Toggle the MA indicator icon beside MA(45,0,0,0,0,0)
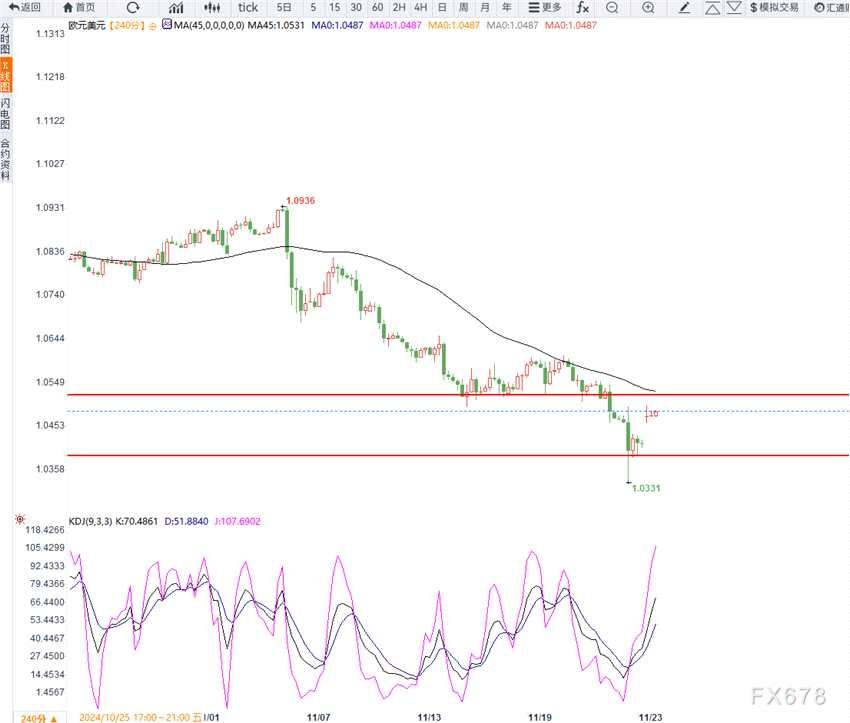This screenshot has height=723, width=850. (166, 25)
